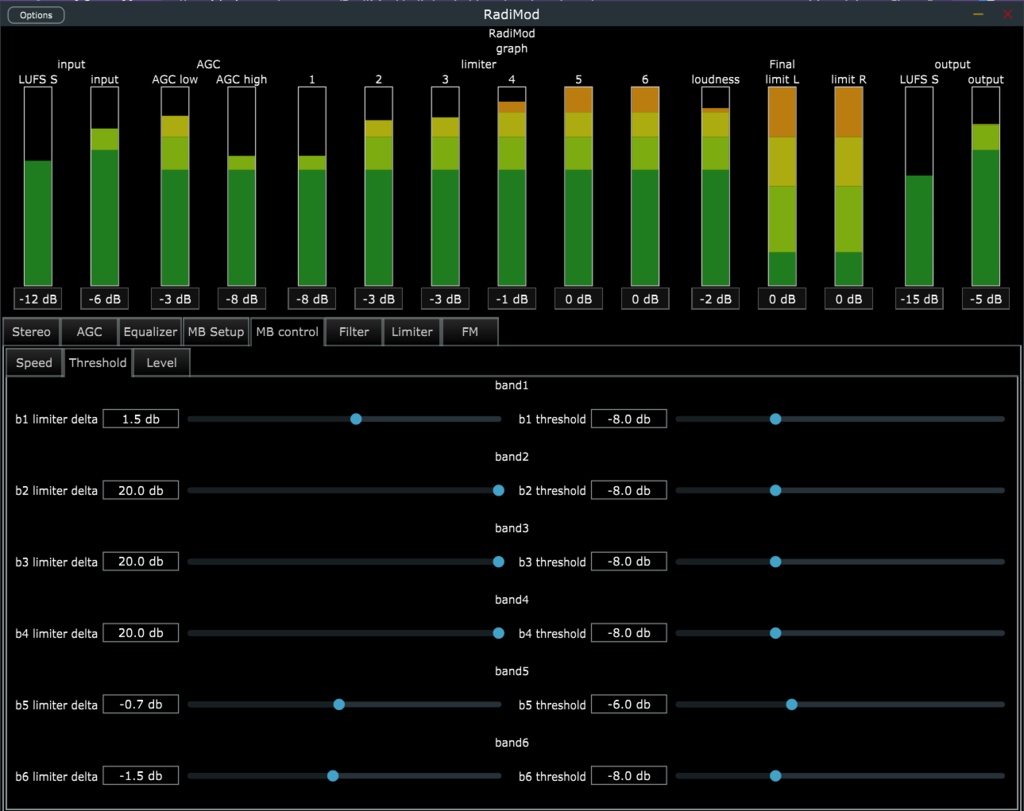
Task: Click the AGC low meter bar
Action: pos(175,186)
